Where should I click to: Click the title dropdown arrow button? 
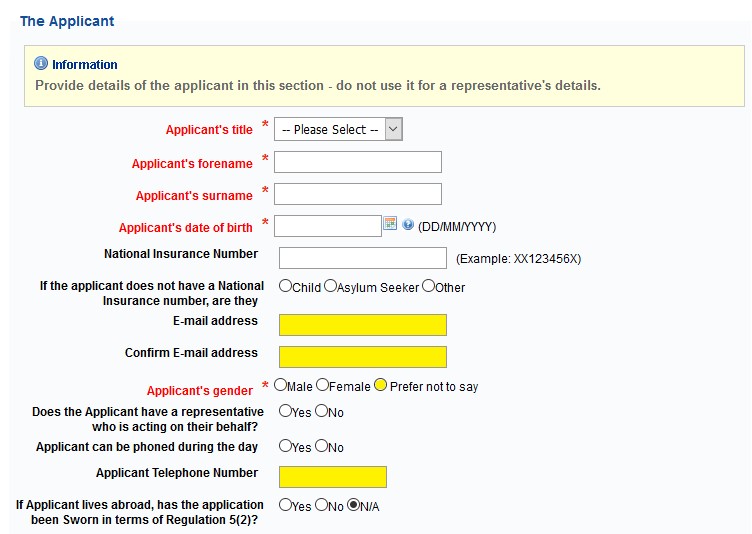click(393, 129)
